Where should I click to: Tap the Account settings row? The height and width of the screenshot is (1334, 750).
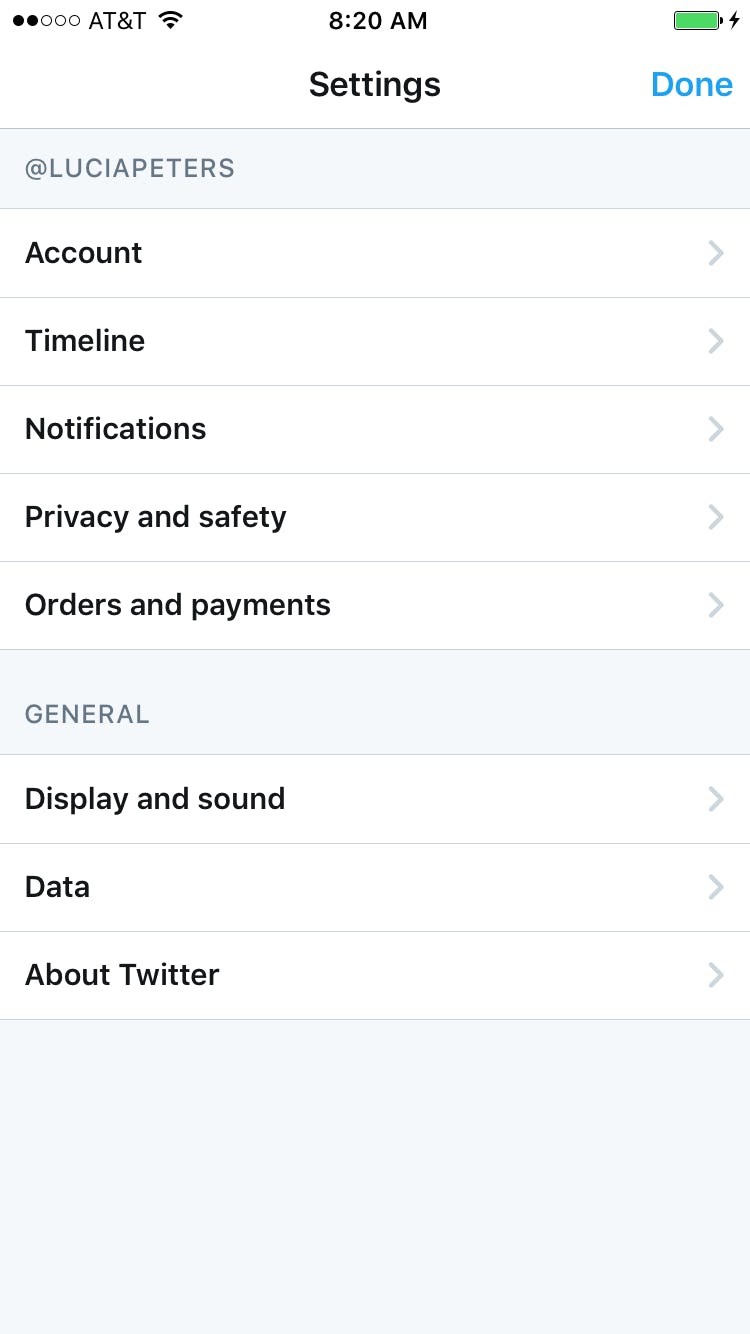(x=84, y=253)
